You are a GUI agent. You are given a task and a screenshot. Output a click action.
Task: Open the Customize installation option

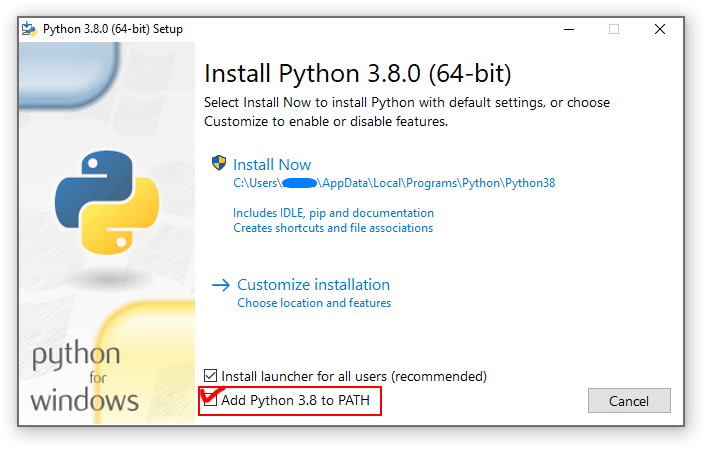click(x=313, y=285)
